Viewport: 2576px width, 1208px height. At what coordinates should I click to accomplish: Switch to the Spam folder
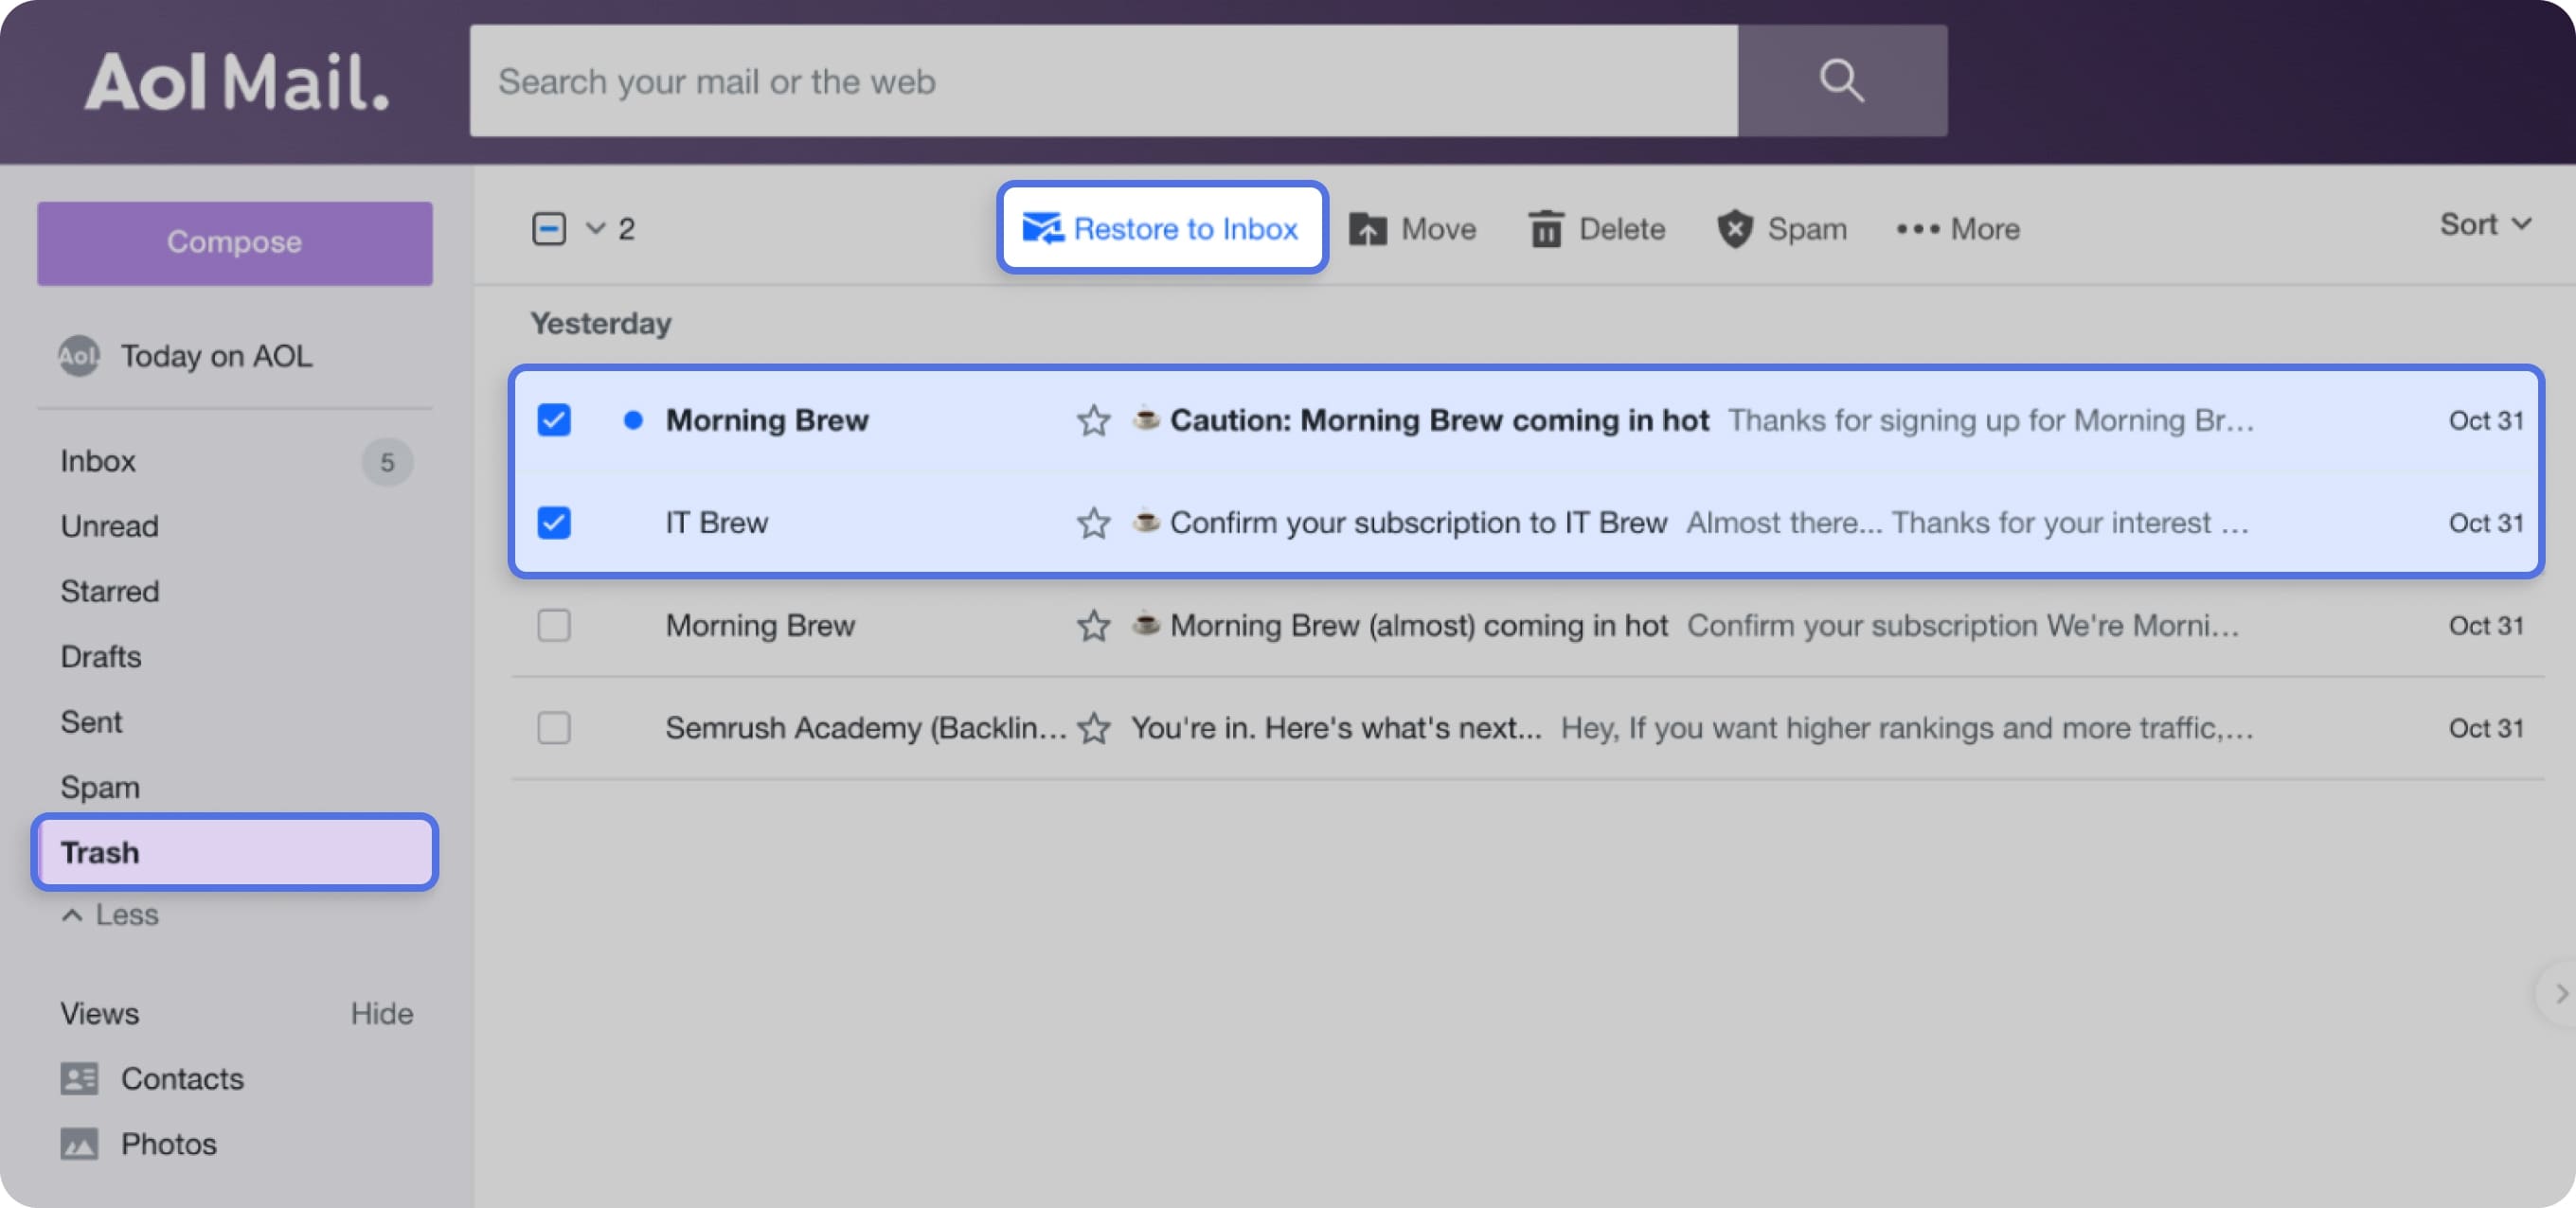coord(99,787)
